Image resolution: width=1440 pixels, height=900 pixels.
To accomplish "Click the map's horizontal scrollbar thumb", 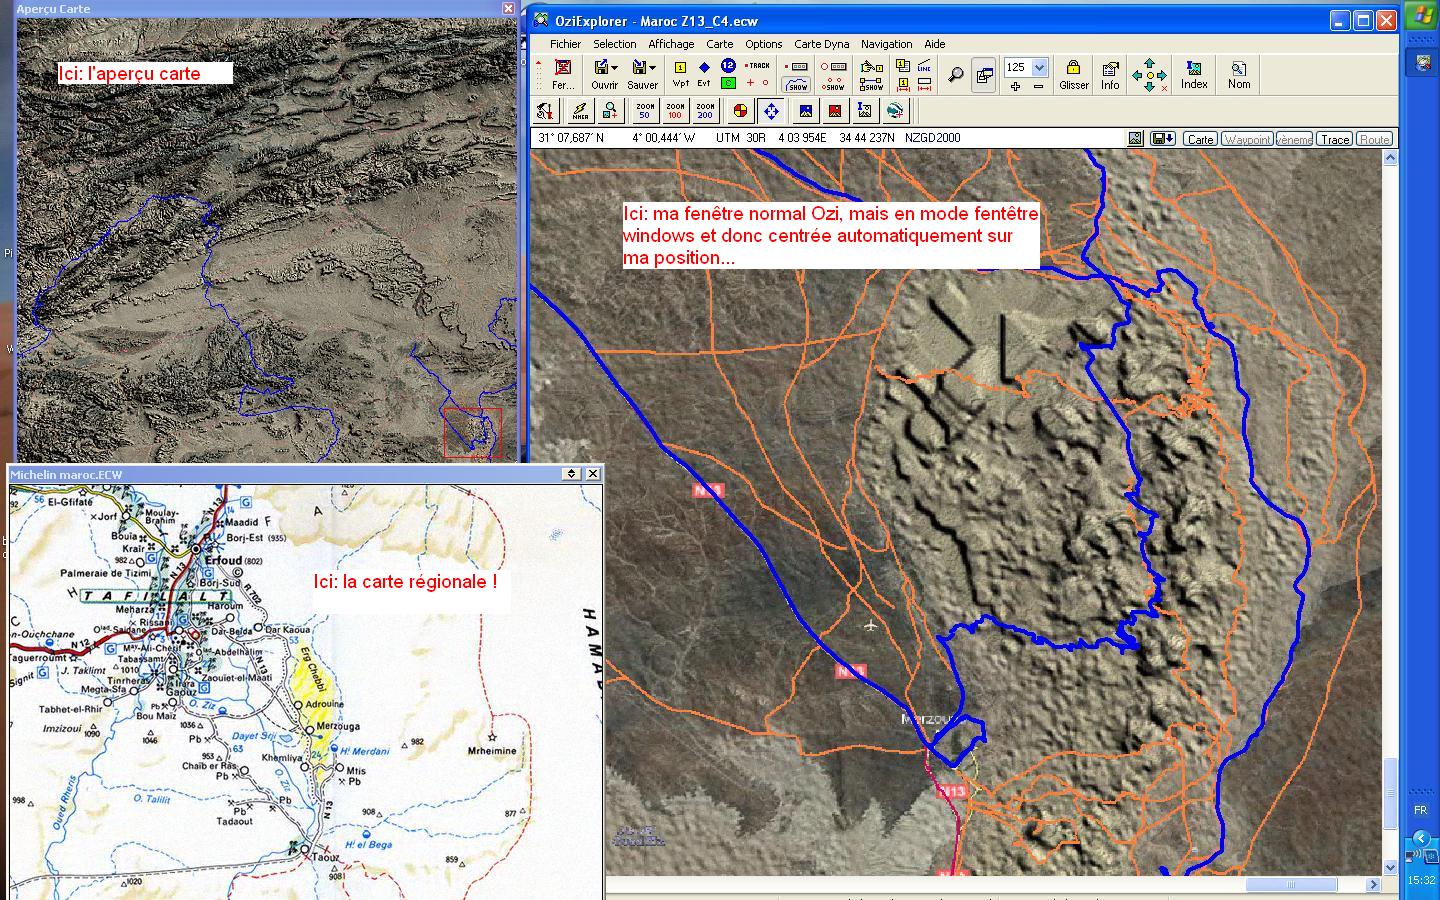I will pyautogui.click(x=1291, y=885).
